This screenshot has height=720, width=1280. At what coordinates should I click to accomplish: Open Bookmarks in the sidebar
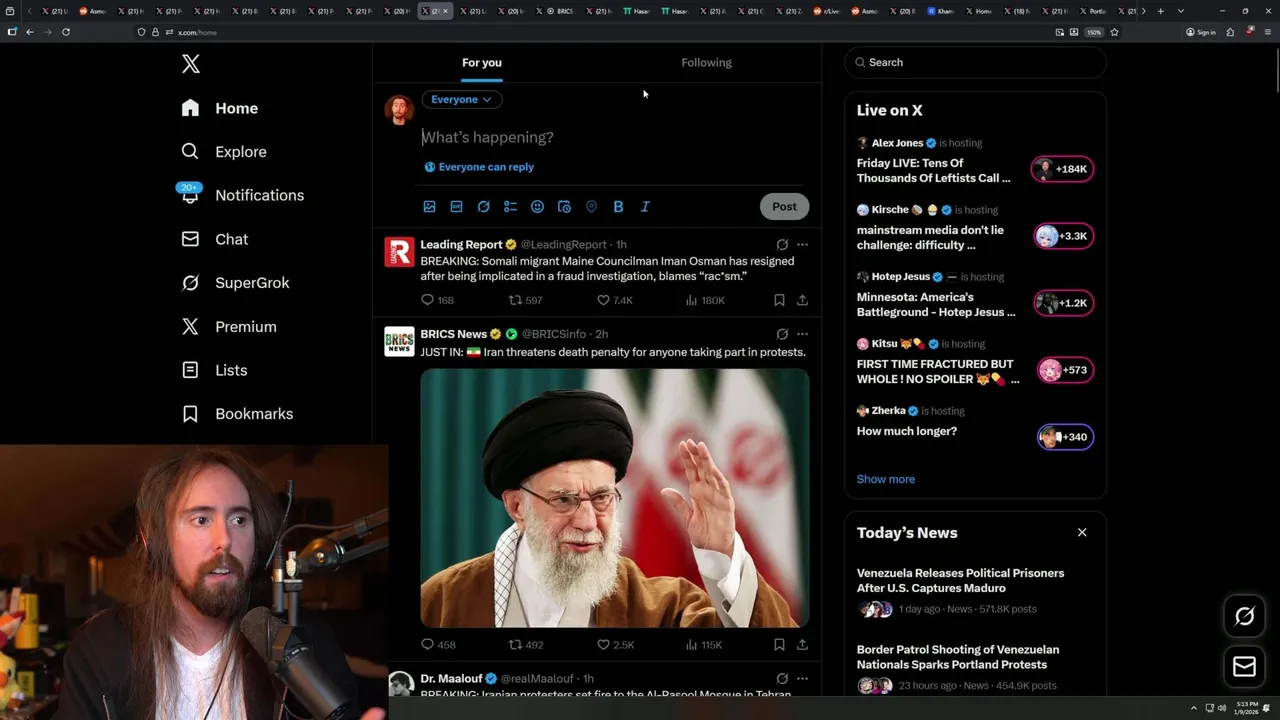[237, 414]
